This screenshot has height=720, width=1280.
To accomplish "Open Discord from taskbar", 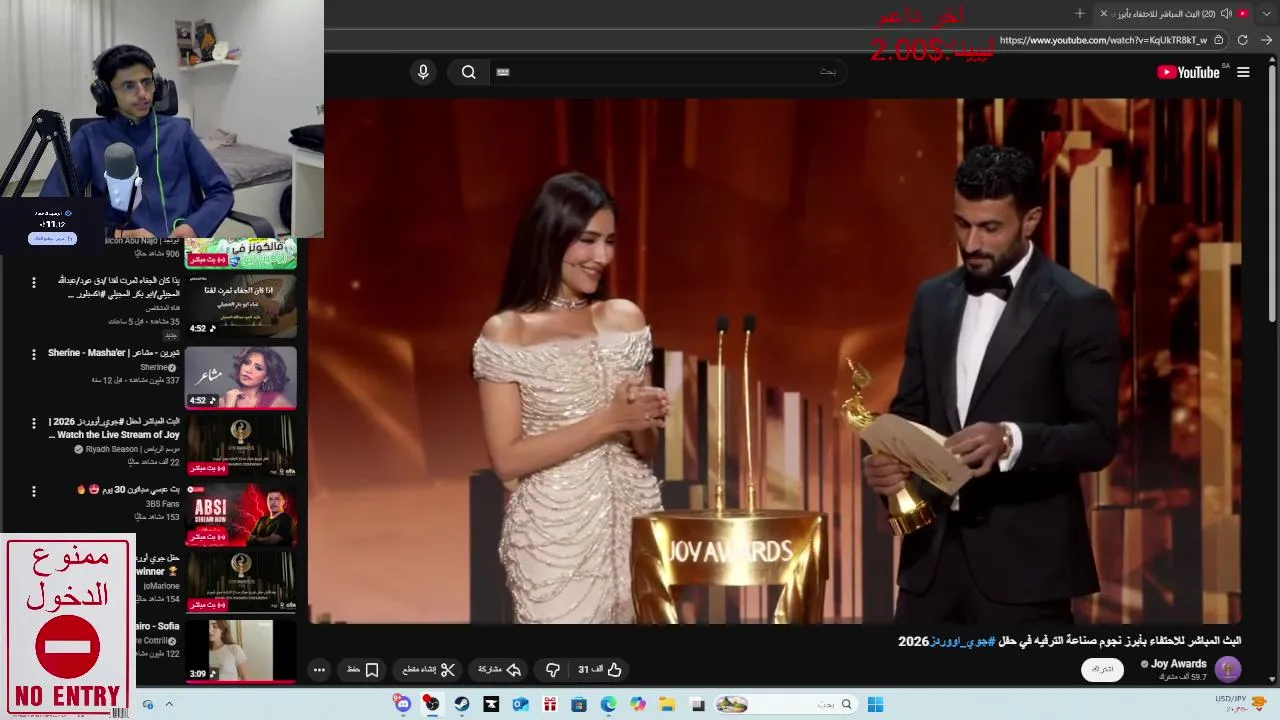I will tap(402, 704).
